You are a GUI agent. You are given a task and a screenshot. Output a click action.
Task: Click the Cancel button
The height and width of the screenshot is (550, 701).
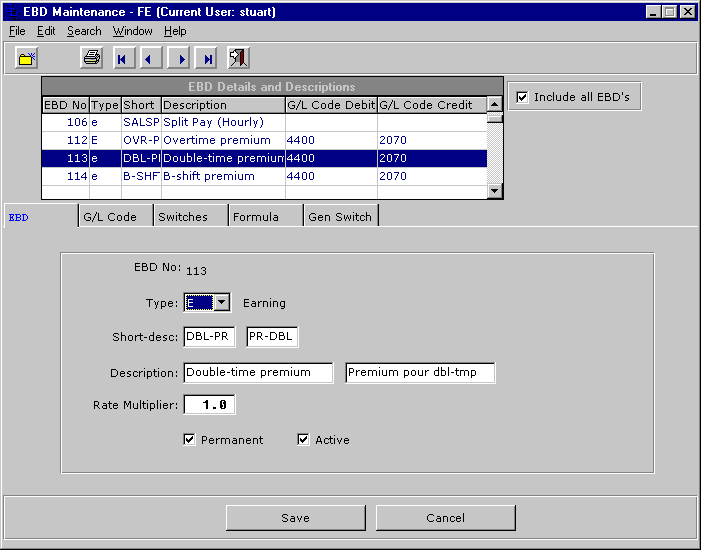[445, 518]
